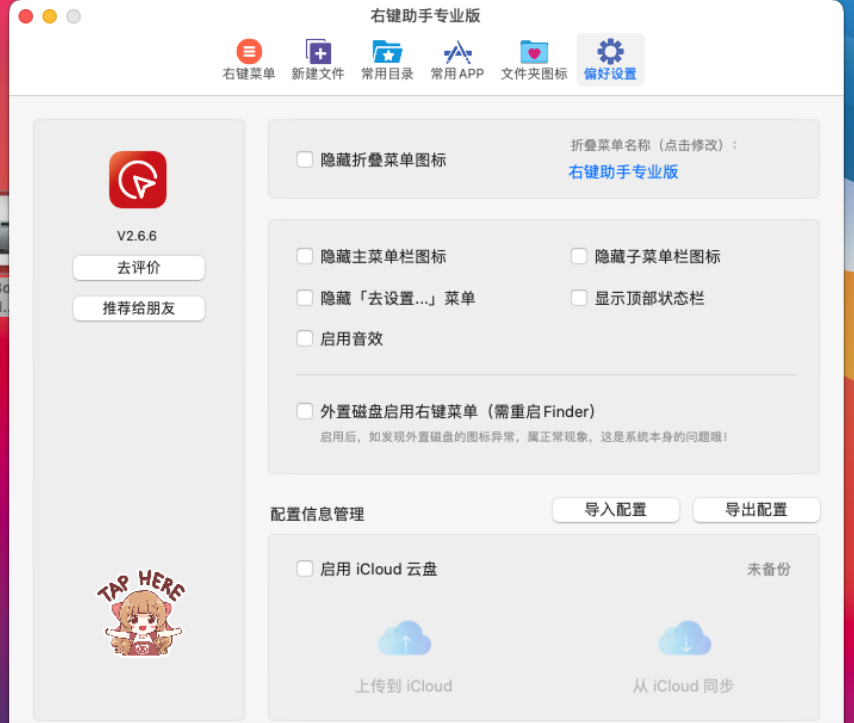Switch to the 常用 APP tab

458,60
